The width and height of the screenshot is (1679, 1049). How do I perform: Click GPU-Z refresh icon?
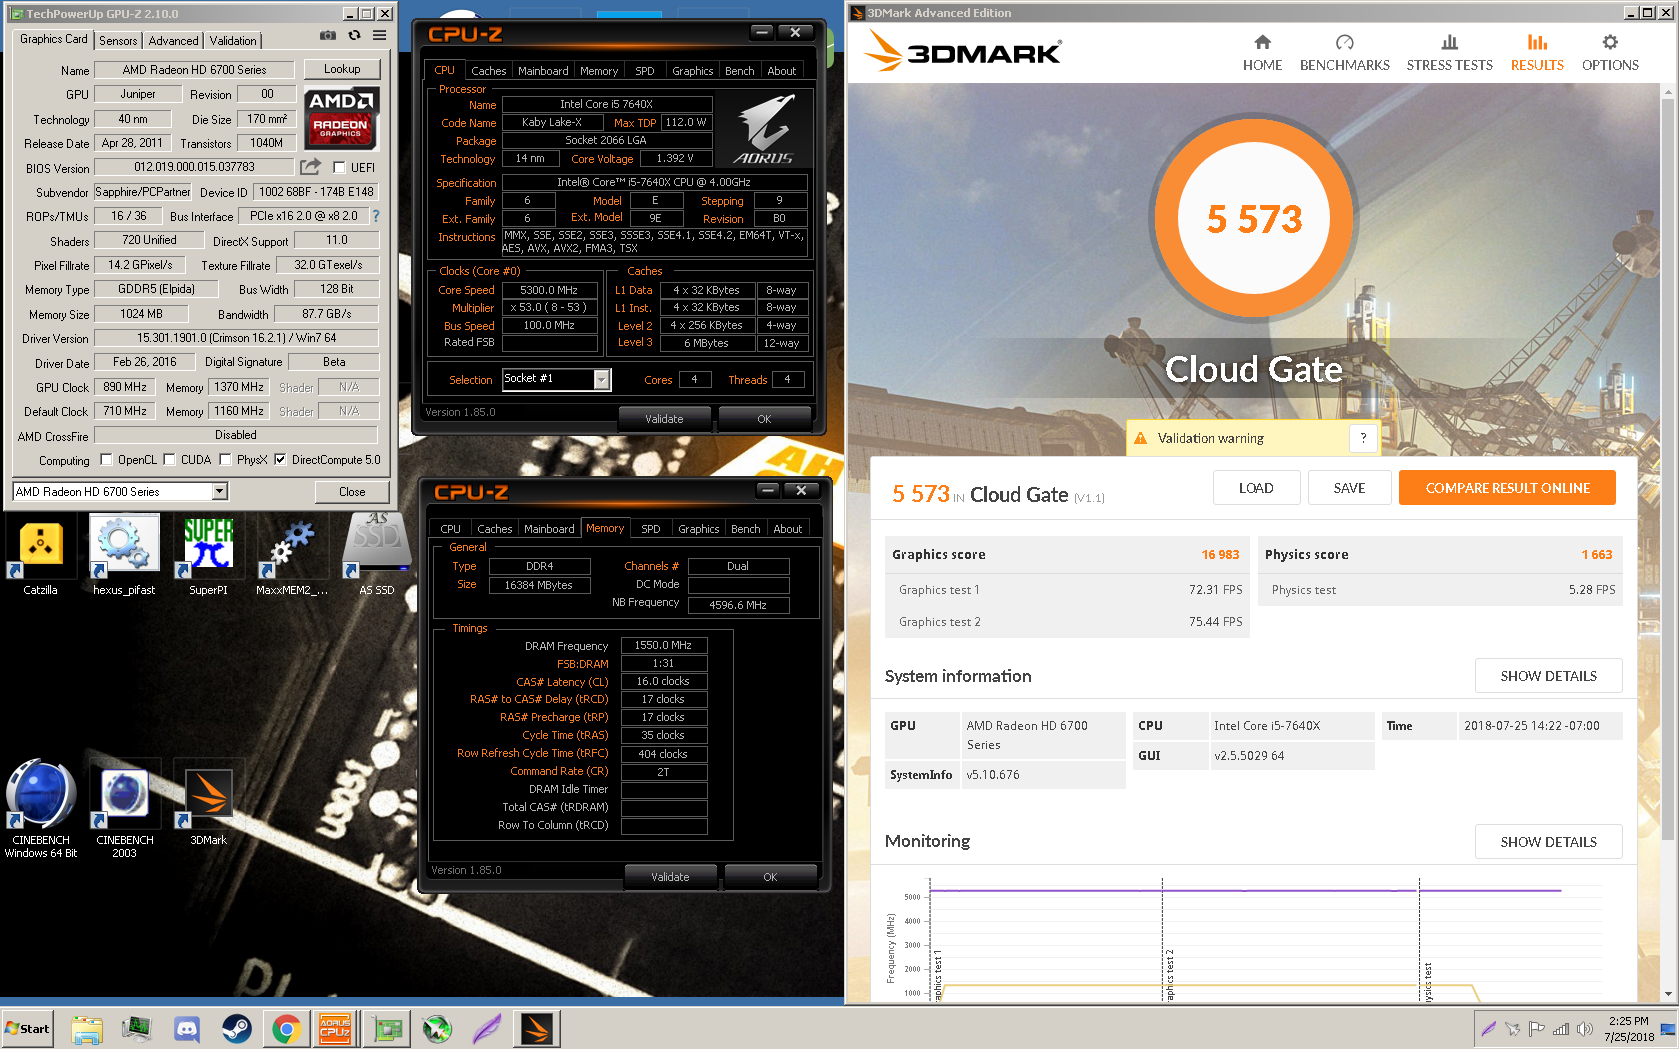click(x=354, y=36)
